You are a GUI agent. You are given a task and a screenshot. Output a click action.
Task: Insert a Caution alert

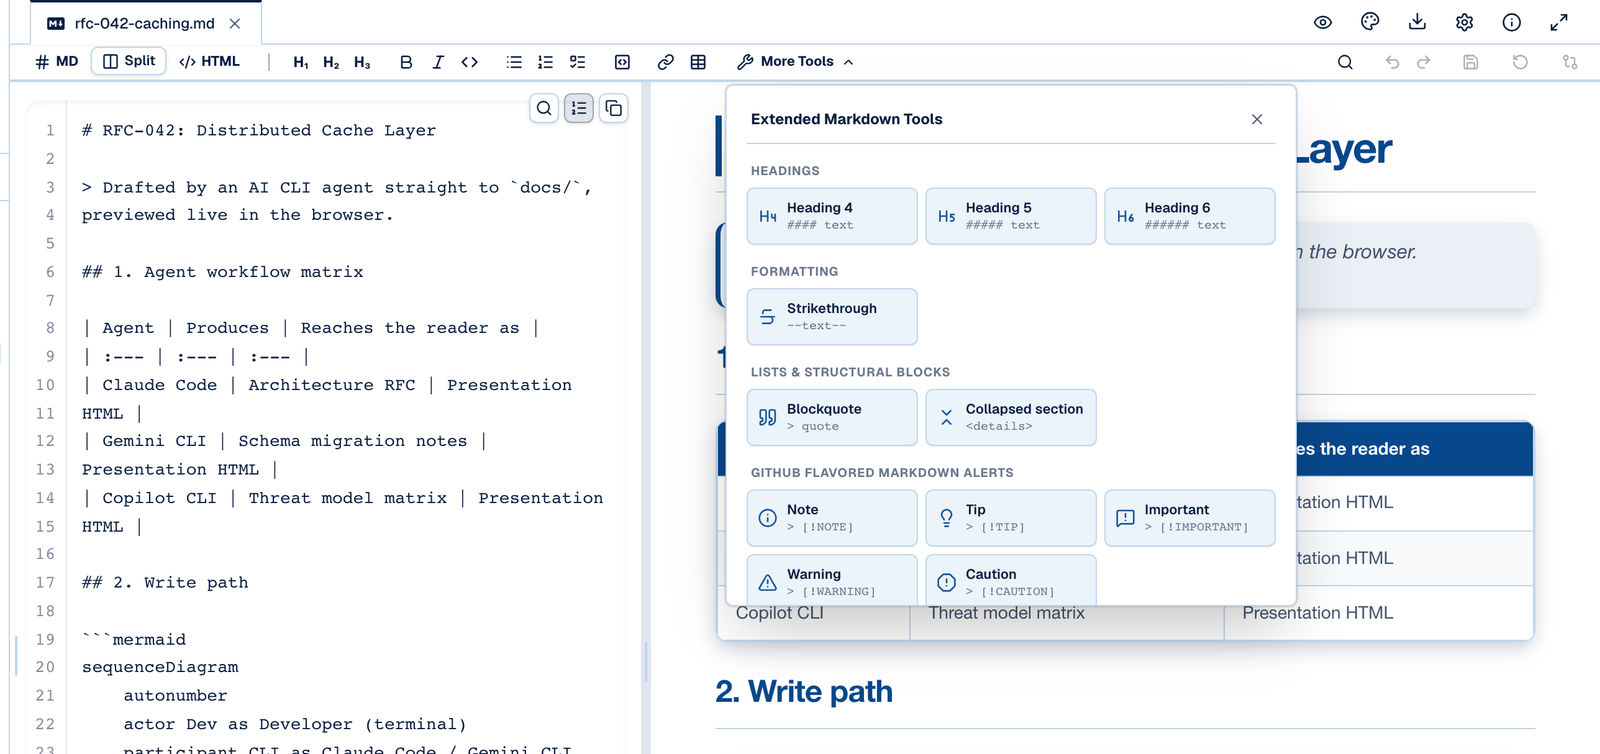tap(1011, 580)
